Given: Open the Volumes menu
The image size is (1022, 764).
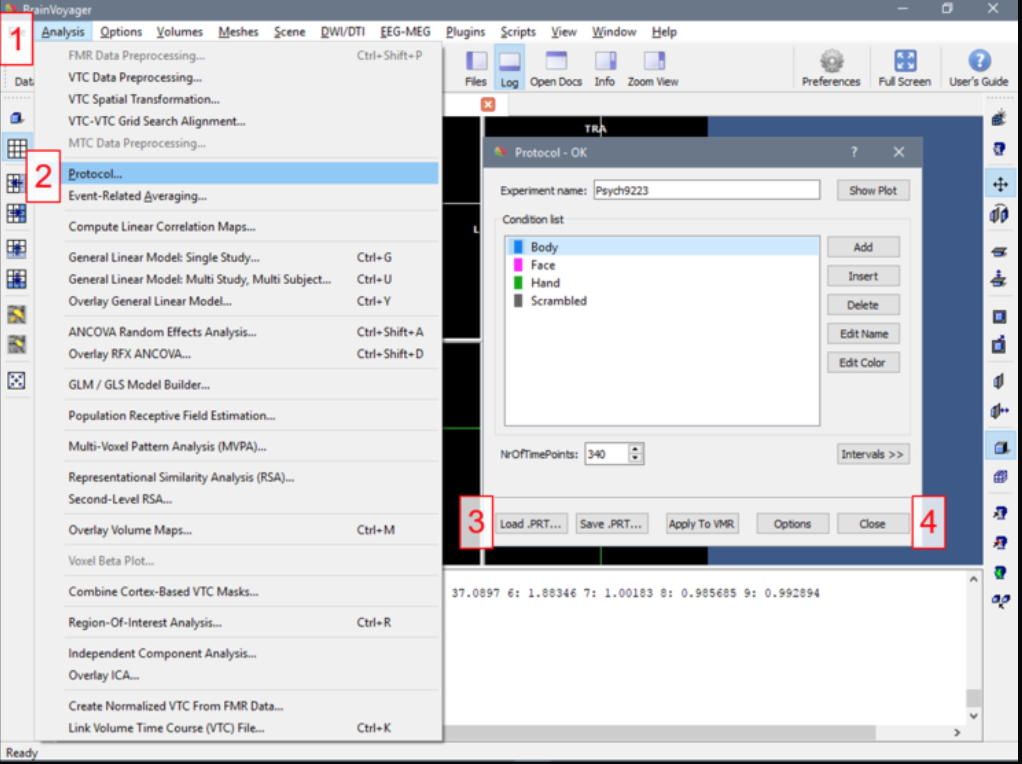Looking at the screenshot, I should click(179, 32).
